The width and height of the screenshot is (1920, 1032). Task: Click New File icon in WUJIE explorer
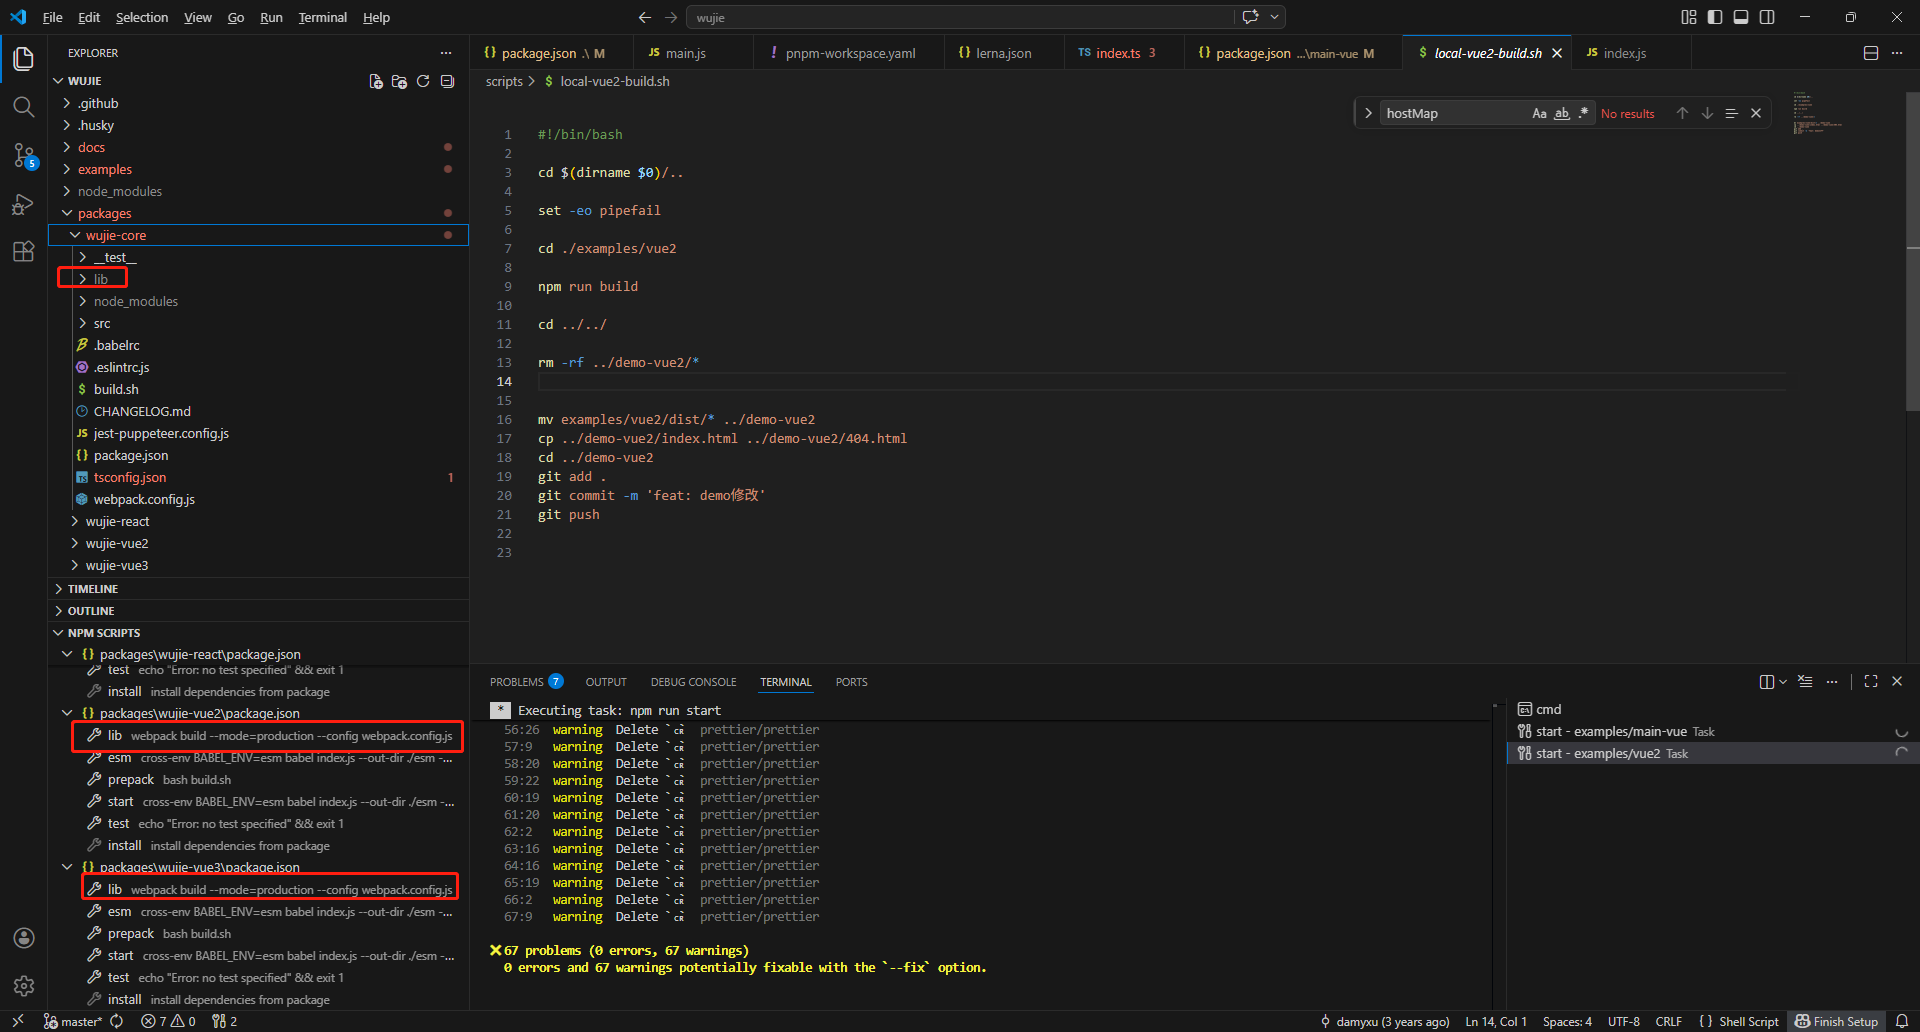pyautogui.click(x=376, y=81)
